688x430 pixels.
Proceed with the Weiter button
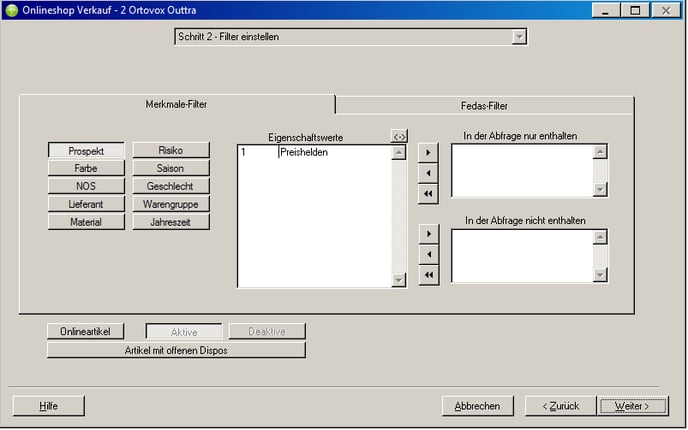(632, 406)
